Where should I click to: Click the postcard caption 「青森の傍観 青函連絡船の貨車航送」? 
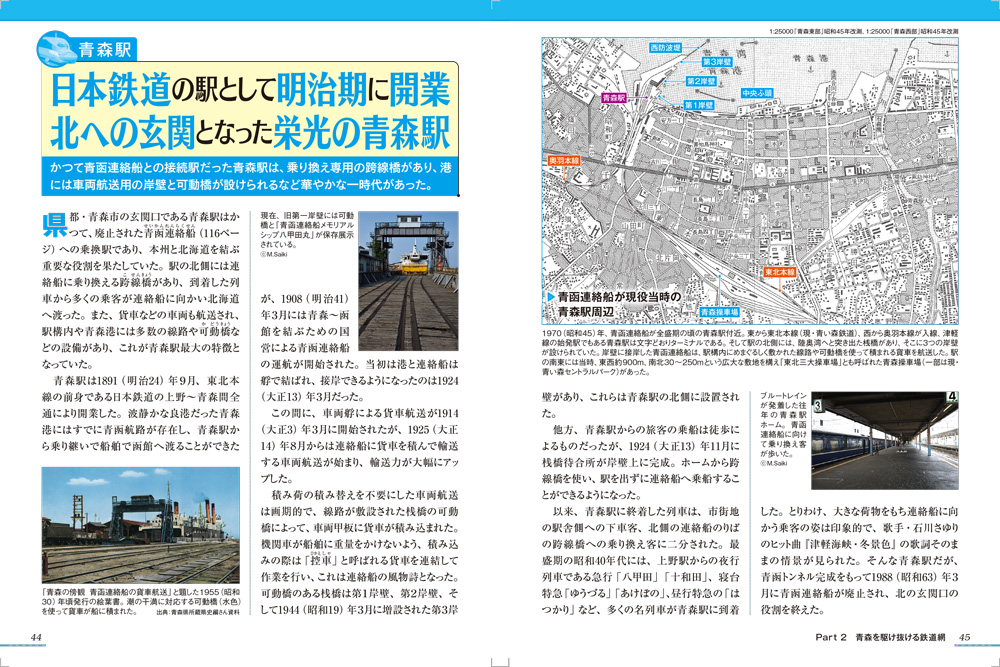tap(141, 601)
